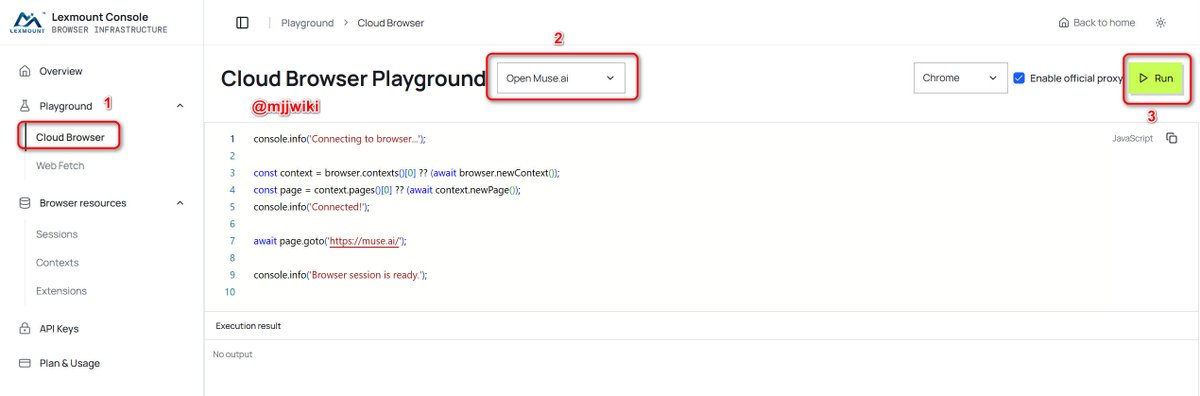Click the Execution result header

pos(248,326)
